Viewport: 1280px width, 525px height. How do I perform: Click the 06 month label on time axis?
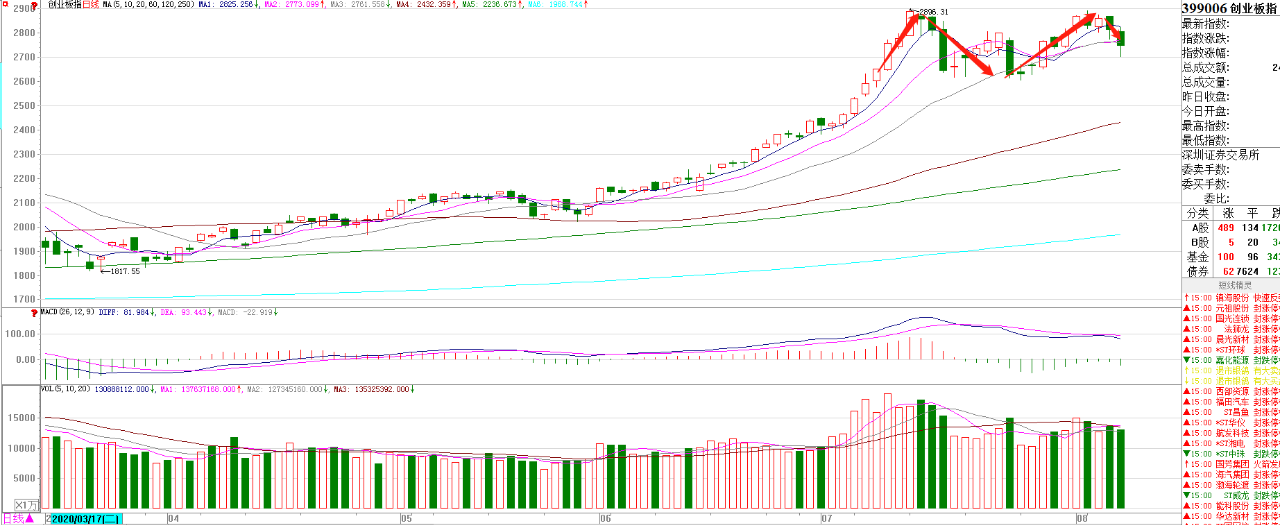[607, 519]
